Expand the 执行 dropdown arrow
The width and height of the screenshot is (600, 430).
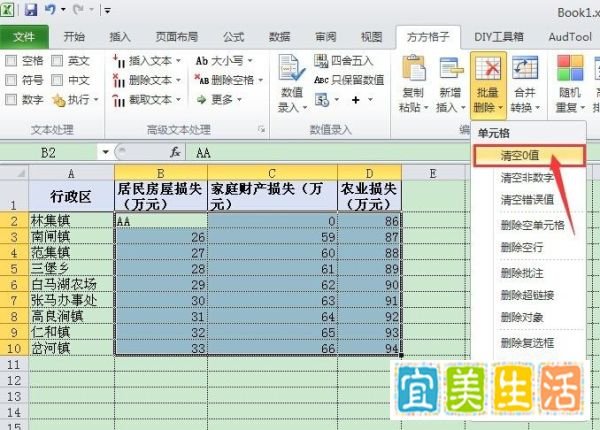coord(96,100)
